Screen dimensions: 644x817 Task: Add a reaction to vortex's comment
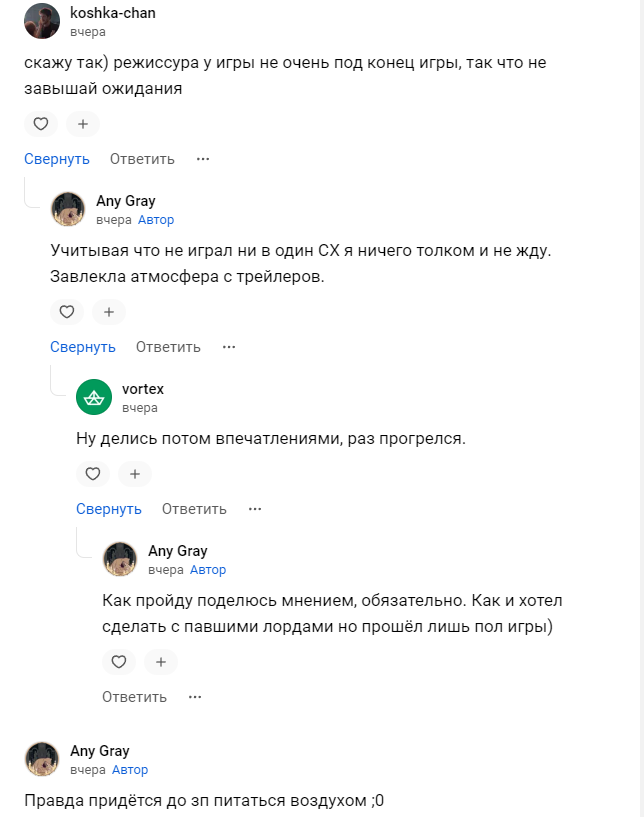pyautogui.click(x=135, y=474)
